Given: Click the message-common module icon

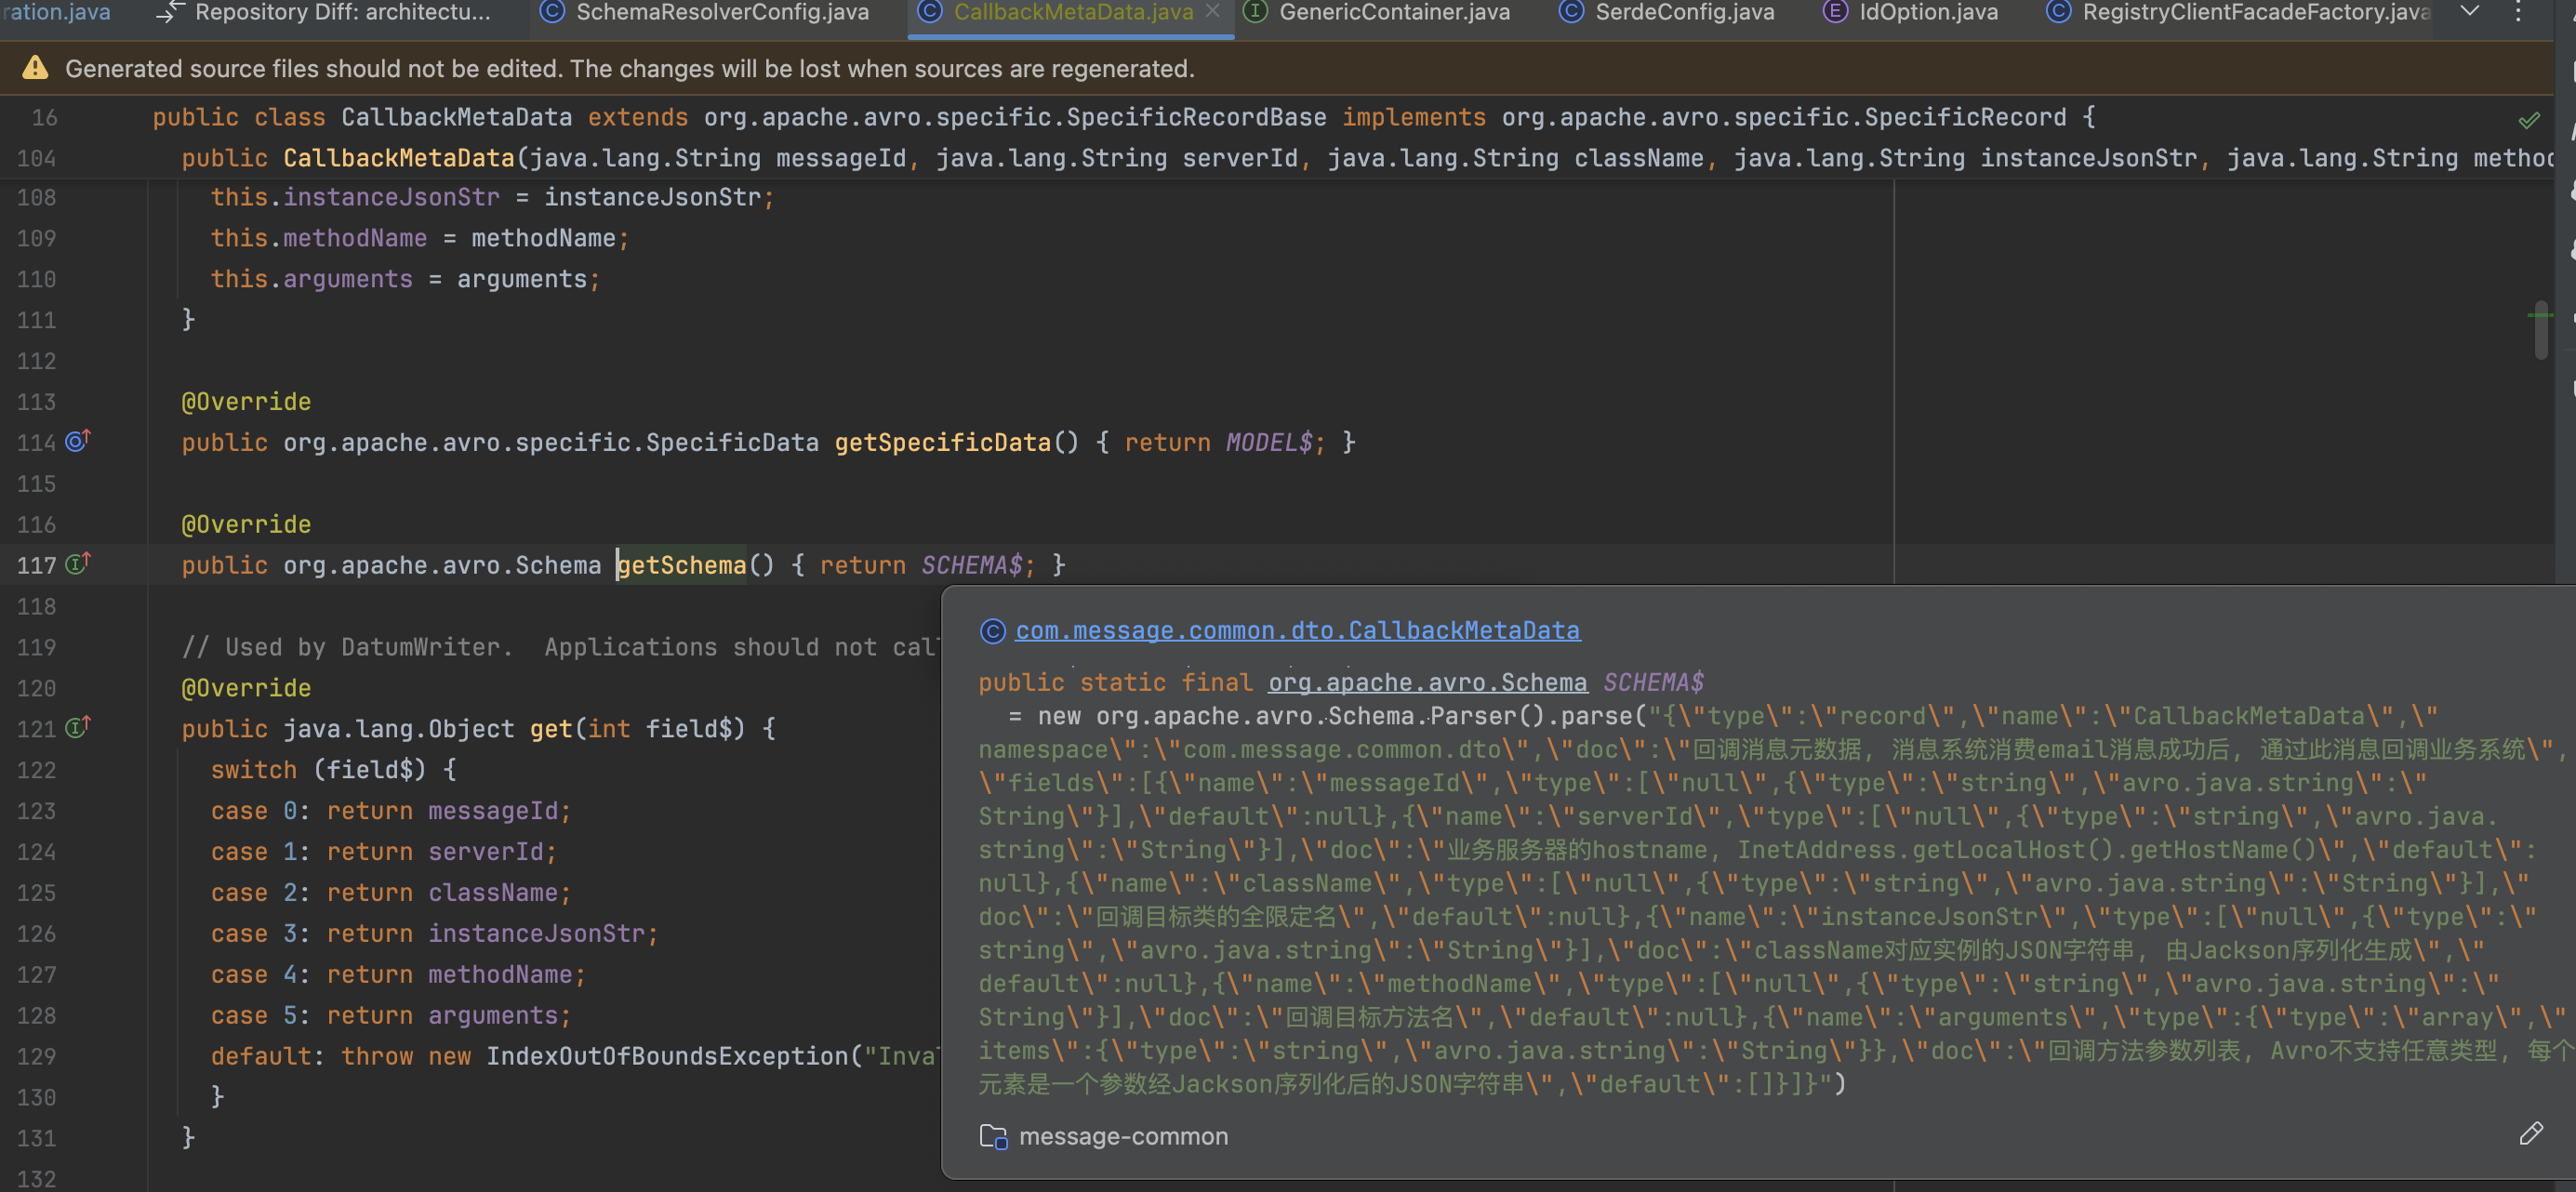Looking at the screenshot, I should coord(993,1136).
